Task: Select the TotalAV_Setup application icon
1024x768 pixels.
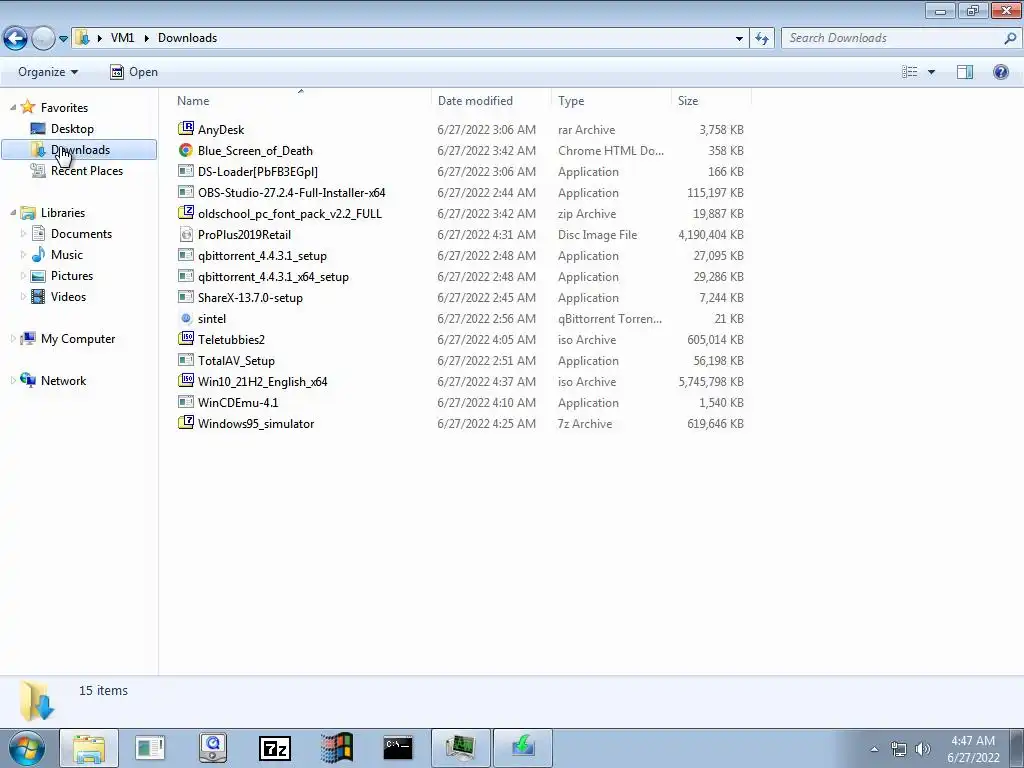Action: coord(186,360)
